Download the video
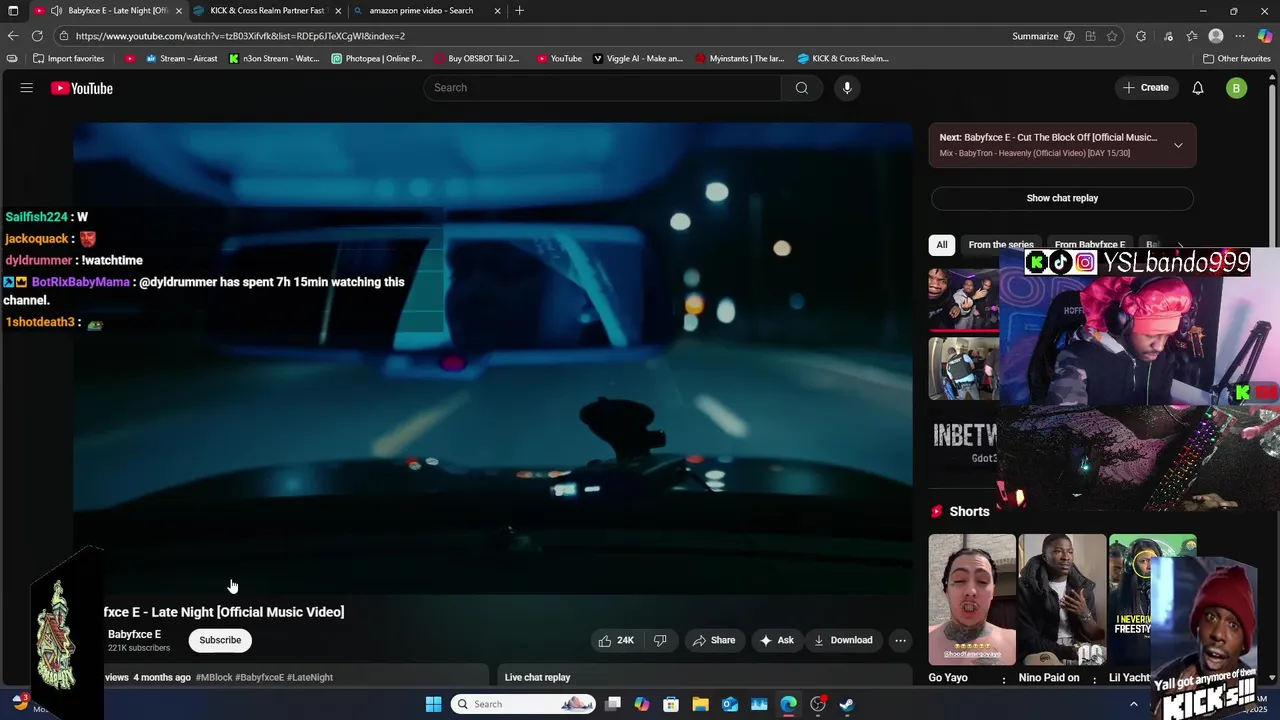1280x720 pixels. coord(843,640)
